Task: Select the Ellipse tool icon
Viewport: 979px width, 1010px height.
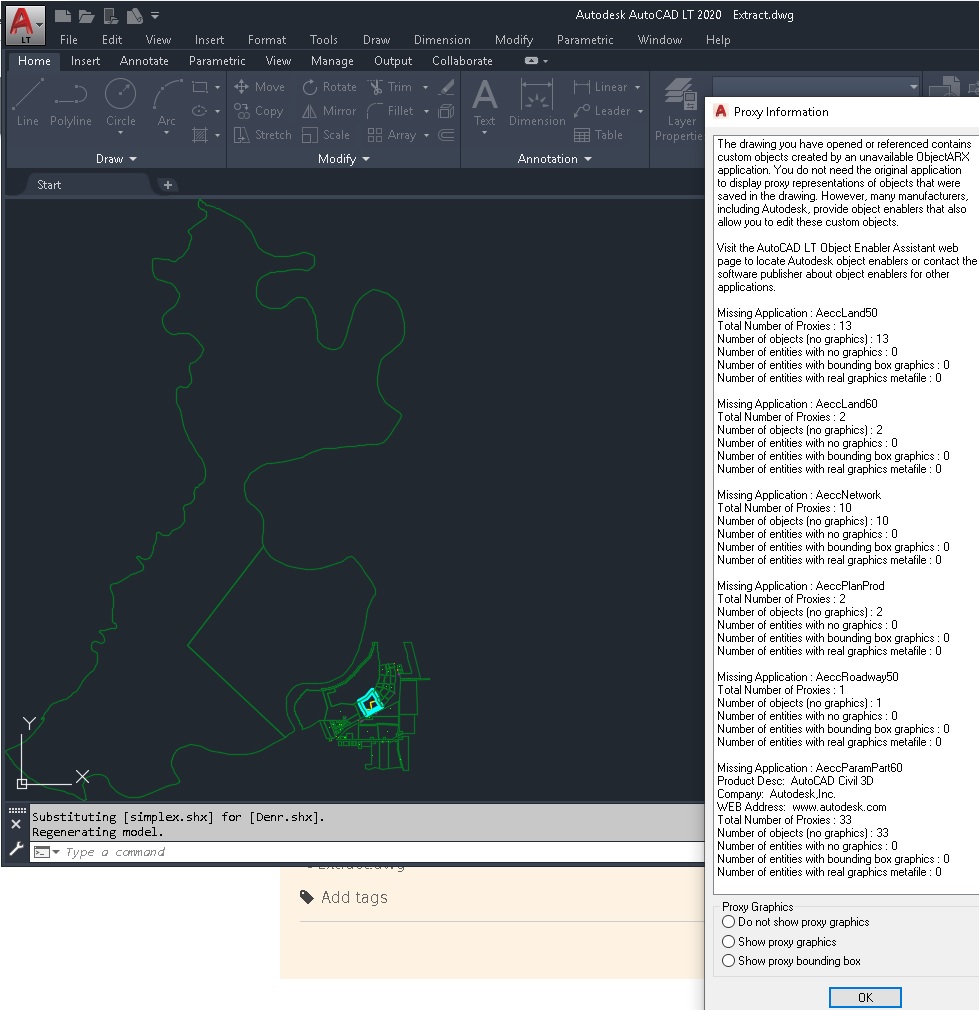Action: coord(200,111)
